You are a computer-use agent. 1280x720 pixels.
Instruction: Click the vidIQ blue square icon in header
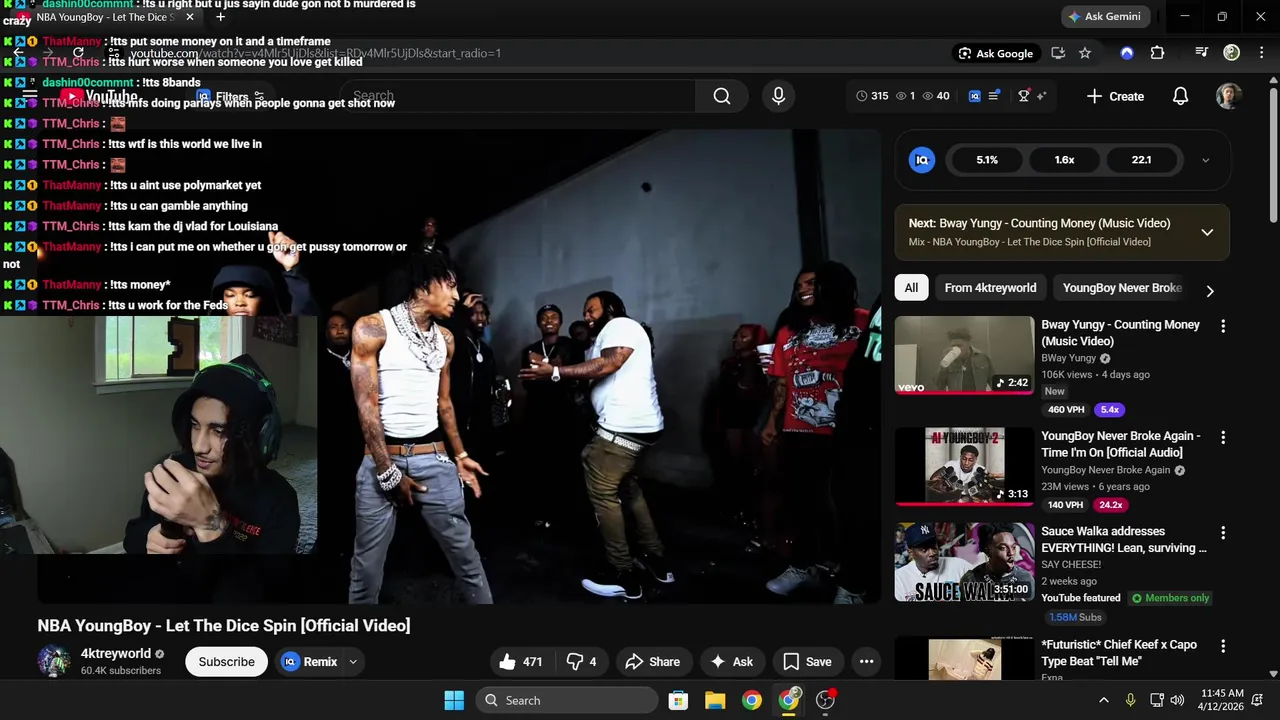[x=975, y=96]
